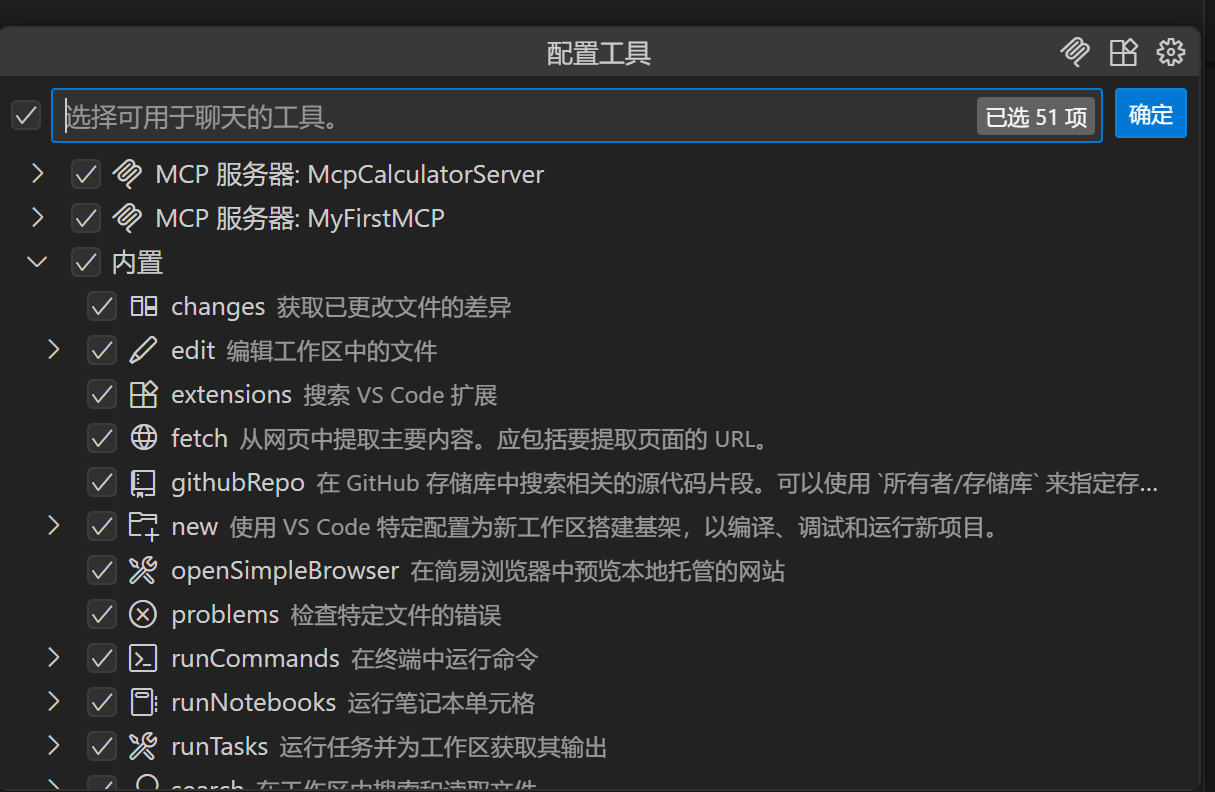Click the 已选 51 项 badge
The width and height of the screenshot is (1215, 792).
coord(1036,117)
